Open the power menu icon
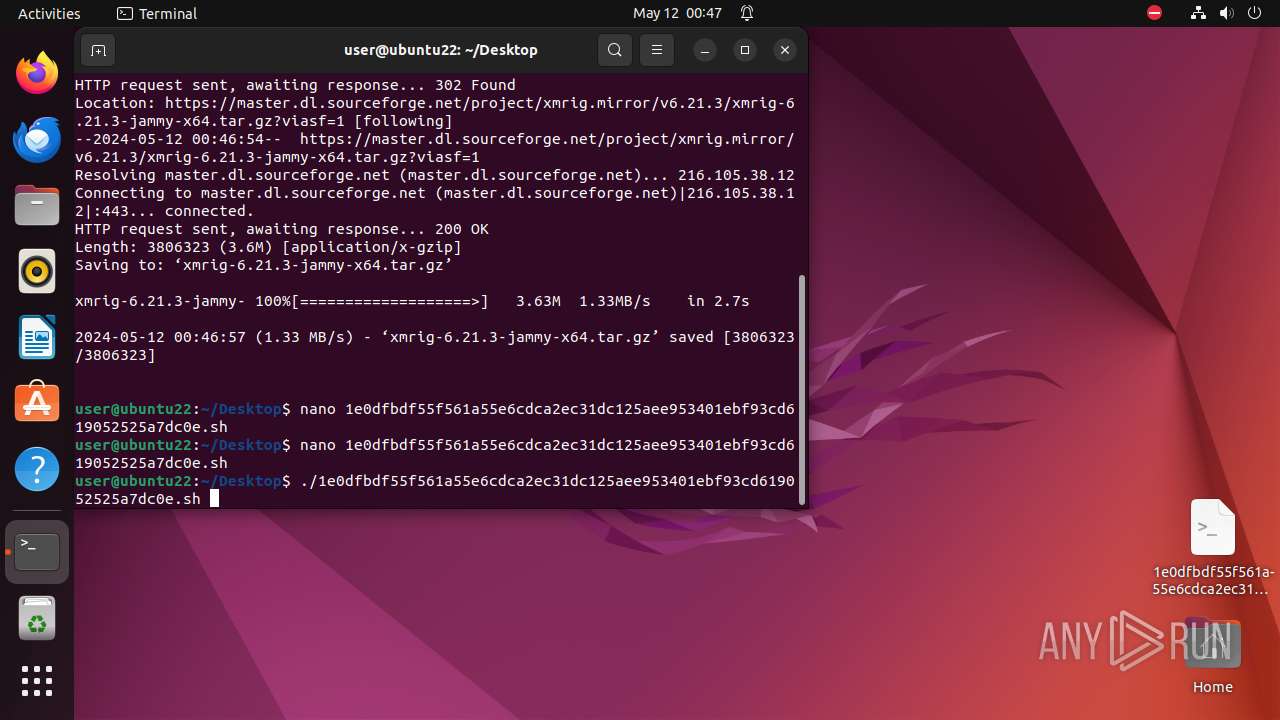 1255,13
